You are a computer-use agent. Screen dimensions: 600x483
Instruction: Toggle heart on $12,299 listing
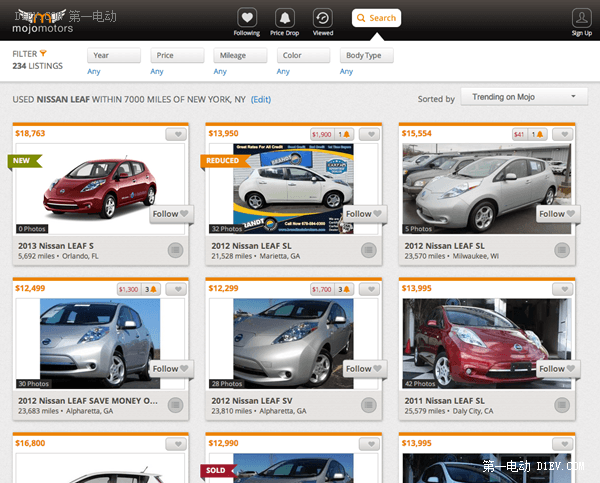click(x=369, y=289)
